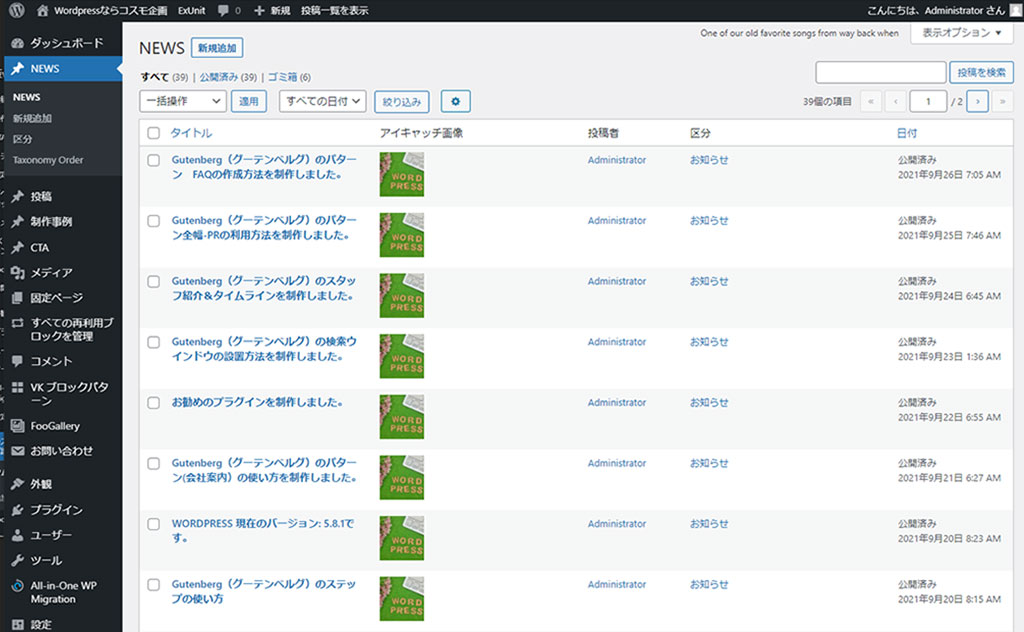Open the メディア menu in sidebar
1024x632 pixels.
tap(51, 272)
